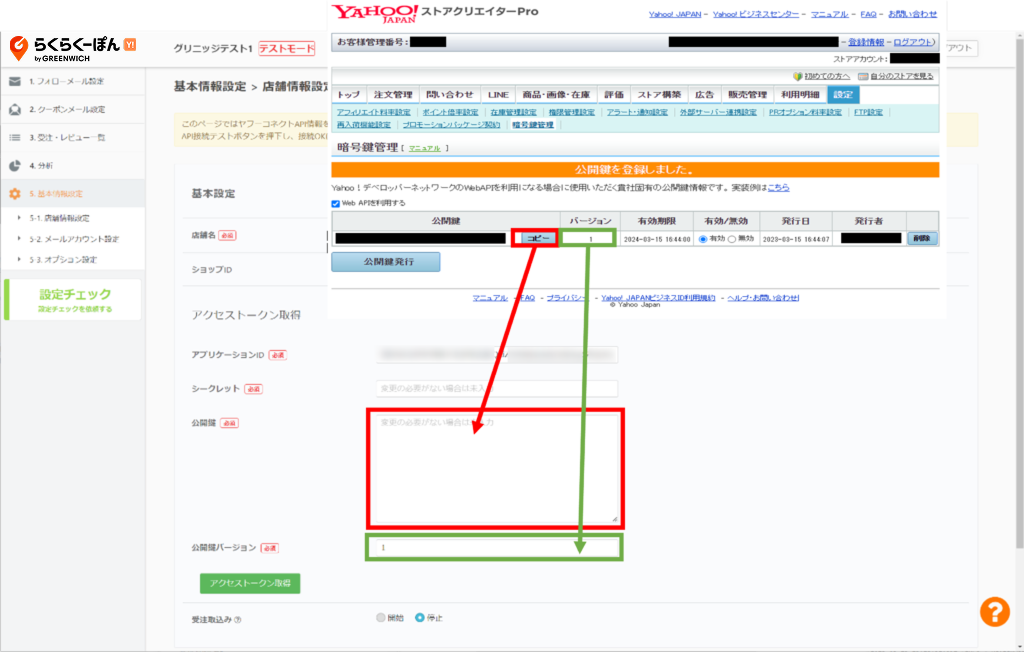Open the 注文管理 tab

tap(392, 95)
